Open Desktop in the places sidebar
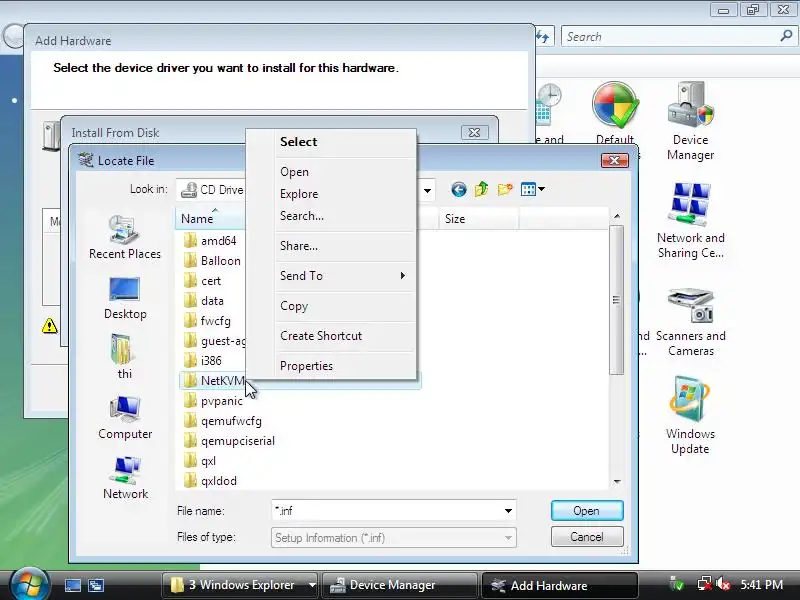The width and height of the screenshot is (800, 600). click(124, 298)
